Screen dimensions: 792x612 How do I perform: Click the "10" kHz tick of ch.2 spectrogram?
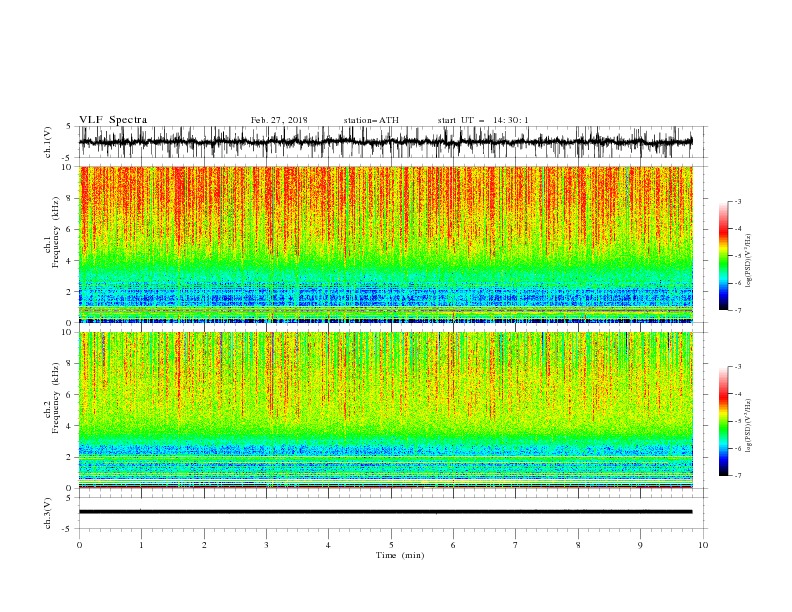click(67, 332)
